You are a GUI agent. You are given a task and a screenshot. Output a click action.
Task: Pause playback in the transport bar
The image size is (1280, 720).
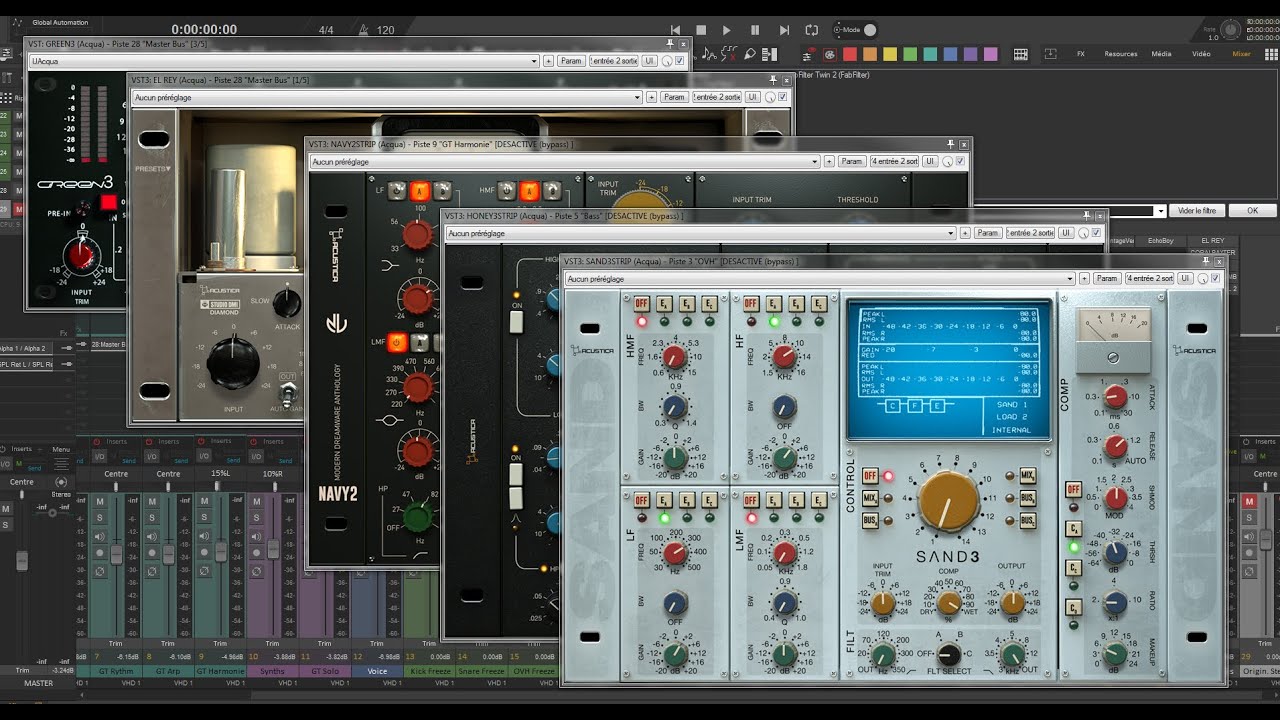coord(755,30)
